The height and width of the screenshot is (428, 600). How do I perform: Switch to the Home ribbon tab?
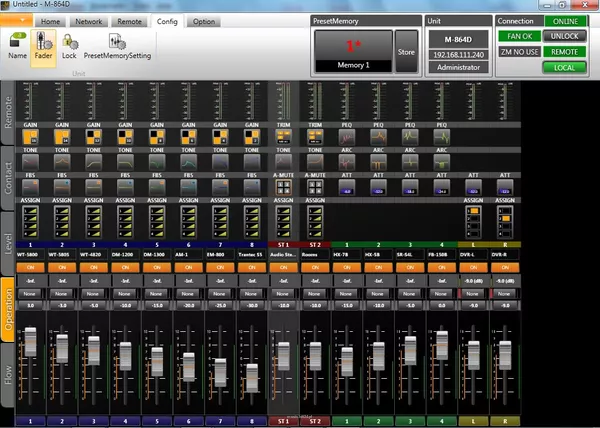pos(51,21)
